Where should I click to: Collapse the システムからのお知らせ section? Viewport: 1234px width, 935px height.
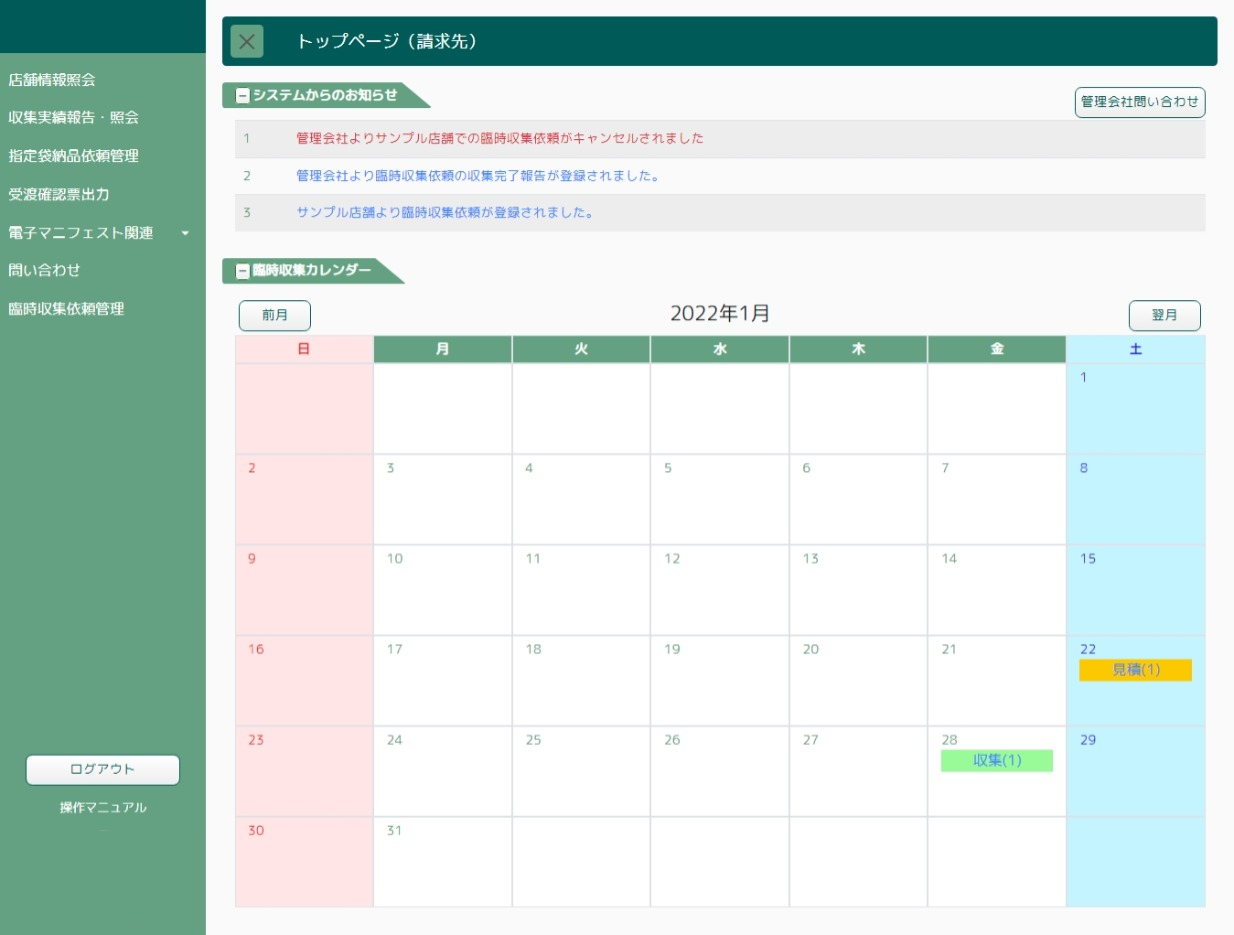242,96
